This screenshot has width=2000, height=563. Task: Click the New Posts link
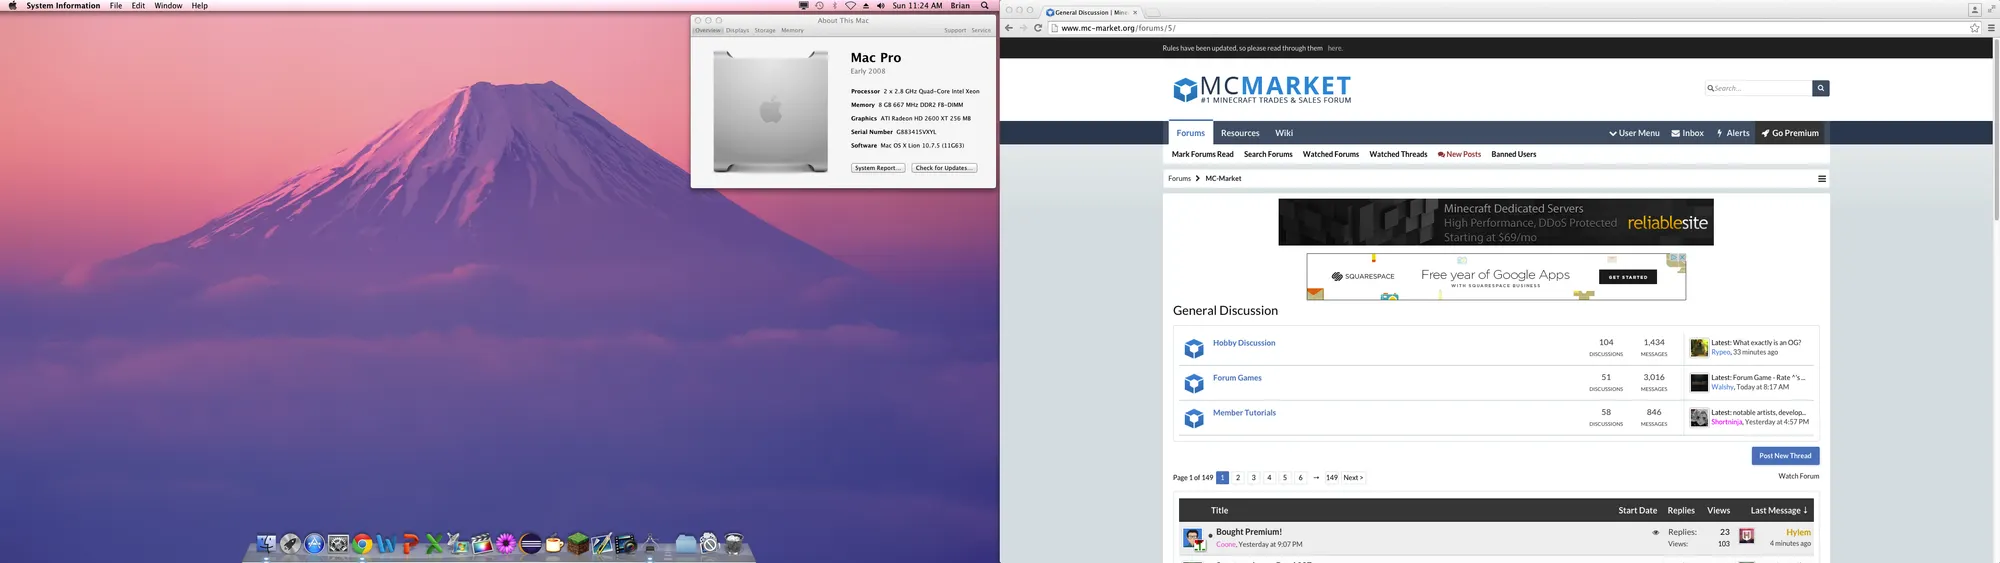[1459, 154]
